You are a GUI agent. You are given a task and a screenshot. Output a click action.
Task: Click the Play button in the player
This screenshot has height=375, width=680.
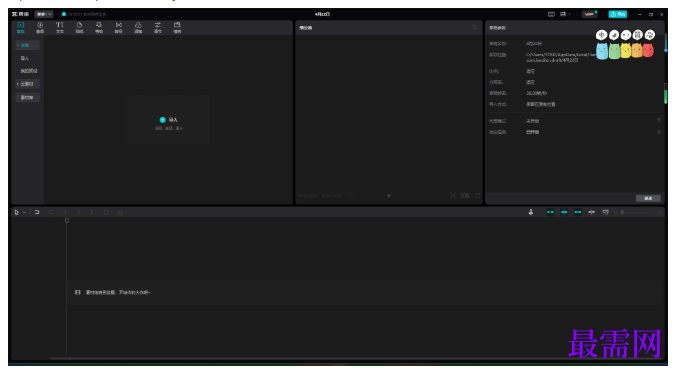pos(389,196)
